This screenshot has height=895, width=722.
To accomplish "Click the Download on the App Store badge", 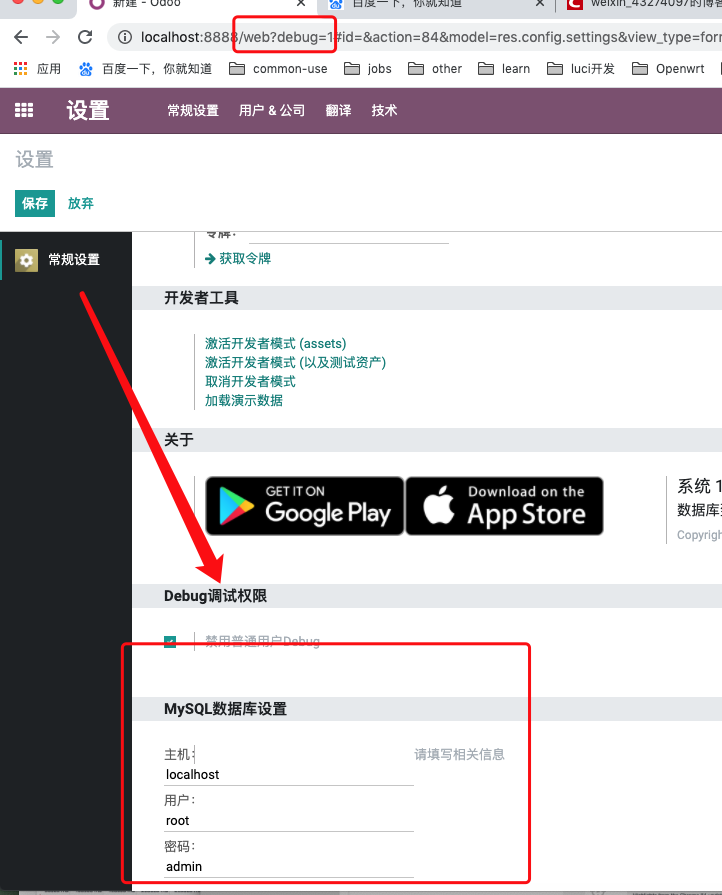I will point(505,506).
